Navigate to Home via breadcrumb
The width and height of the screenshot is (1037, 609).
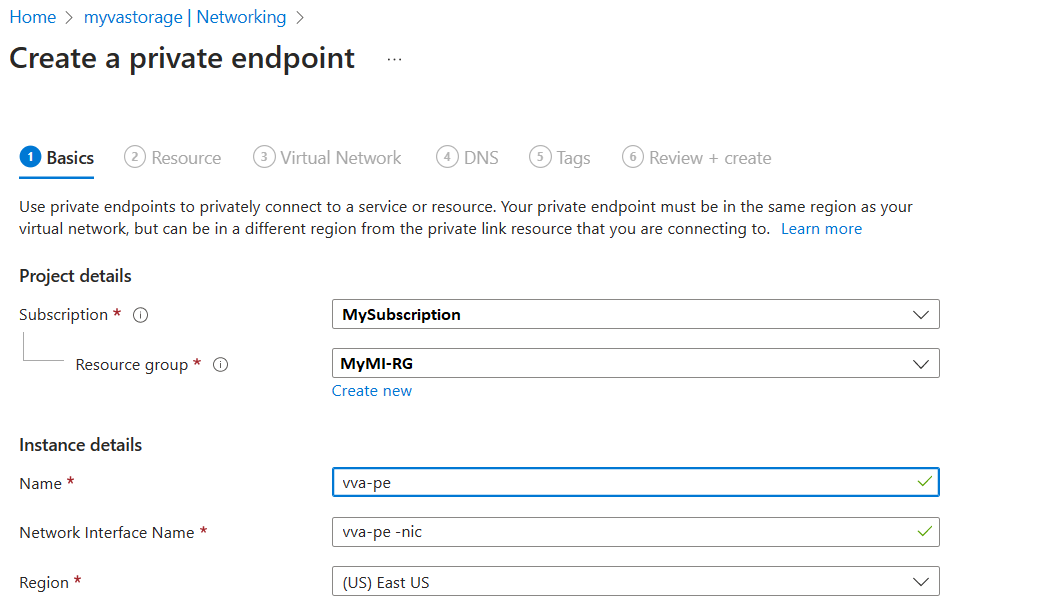33,16
